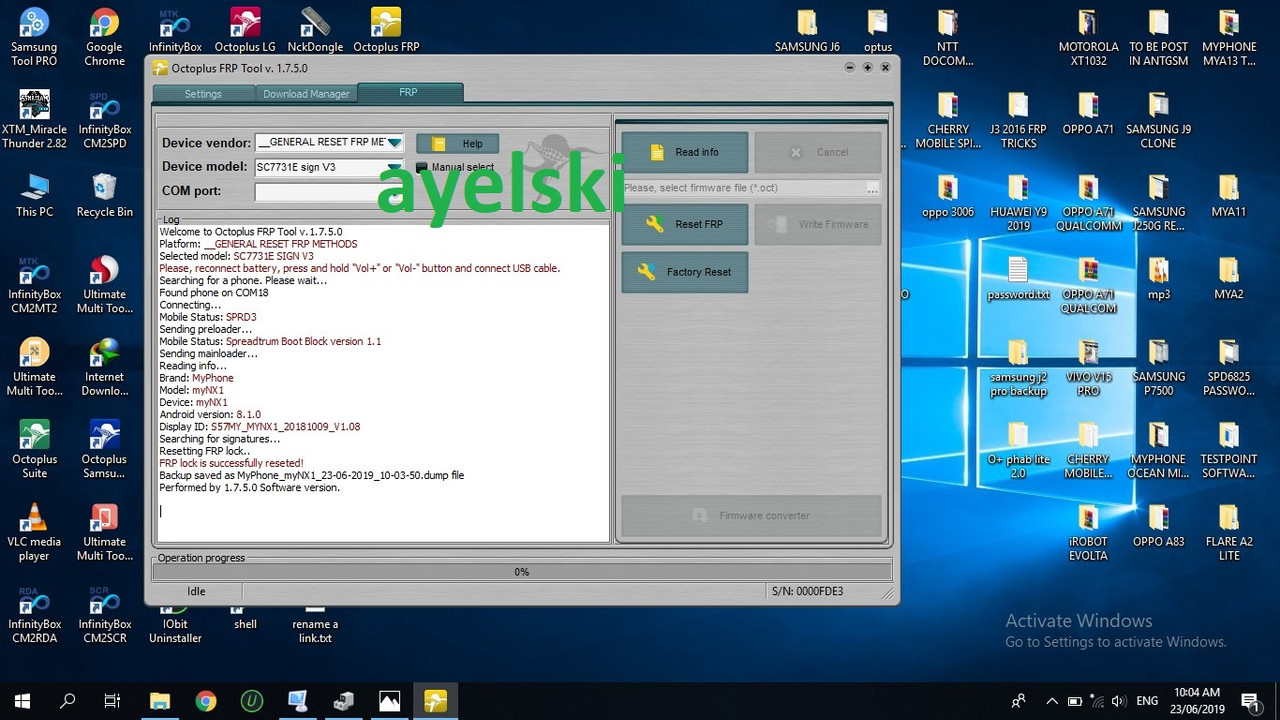Click the taskbar clock showing 10:04 AM
The height and width of the screenshot is (720, 1280).
click(1196, 701)
